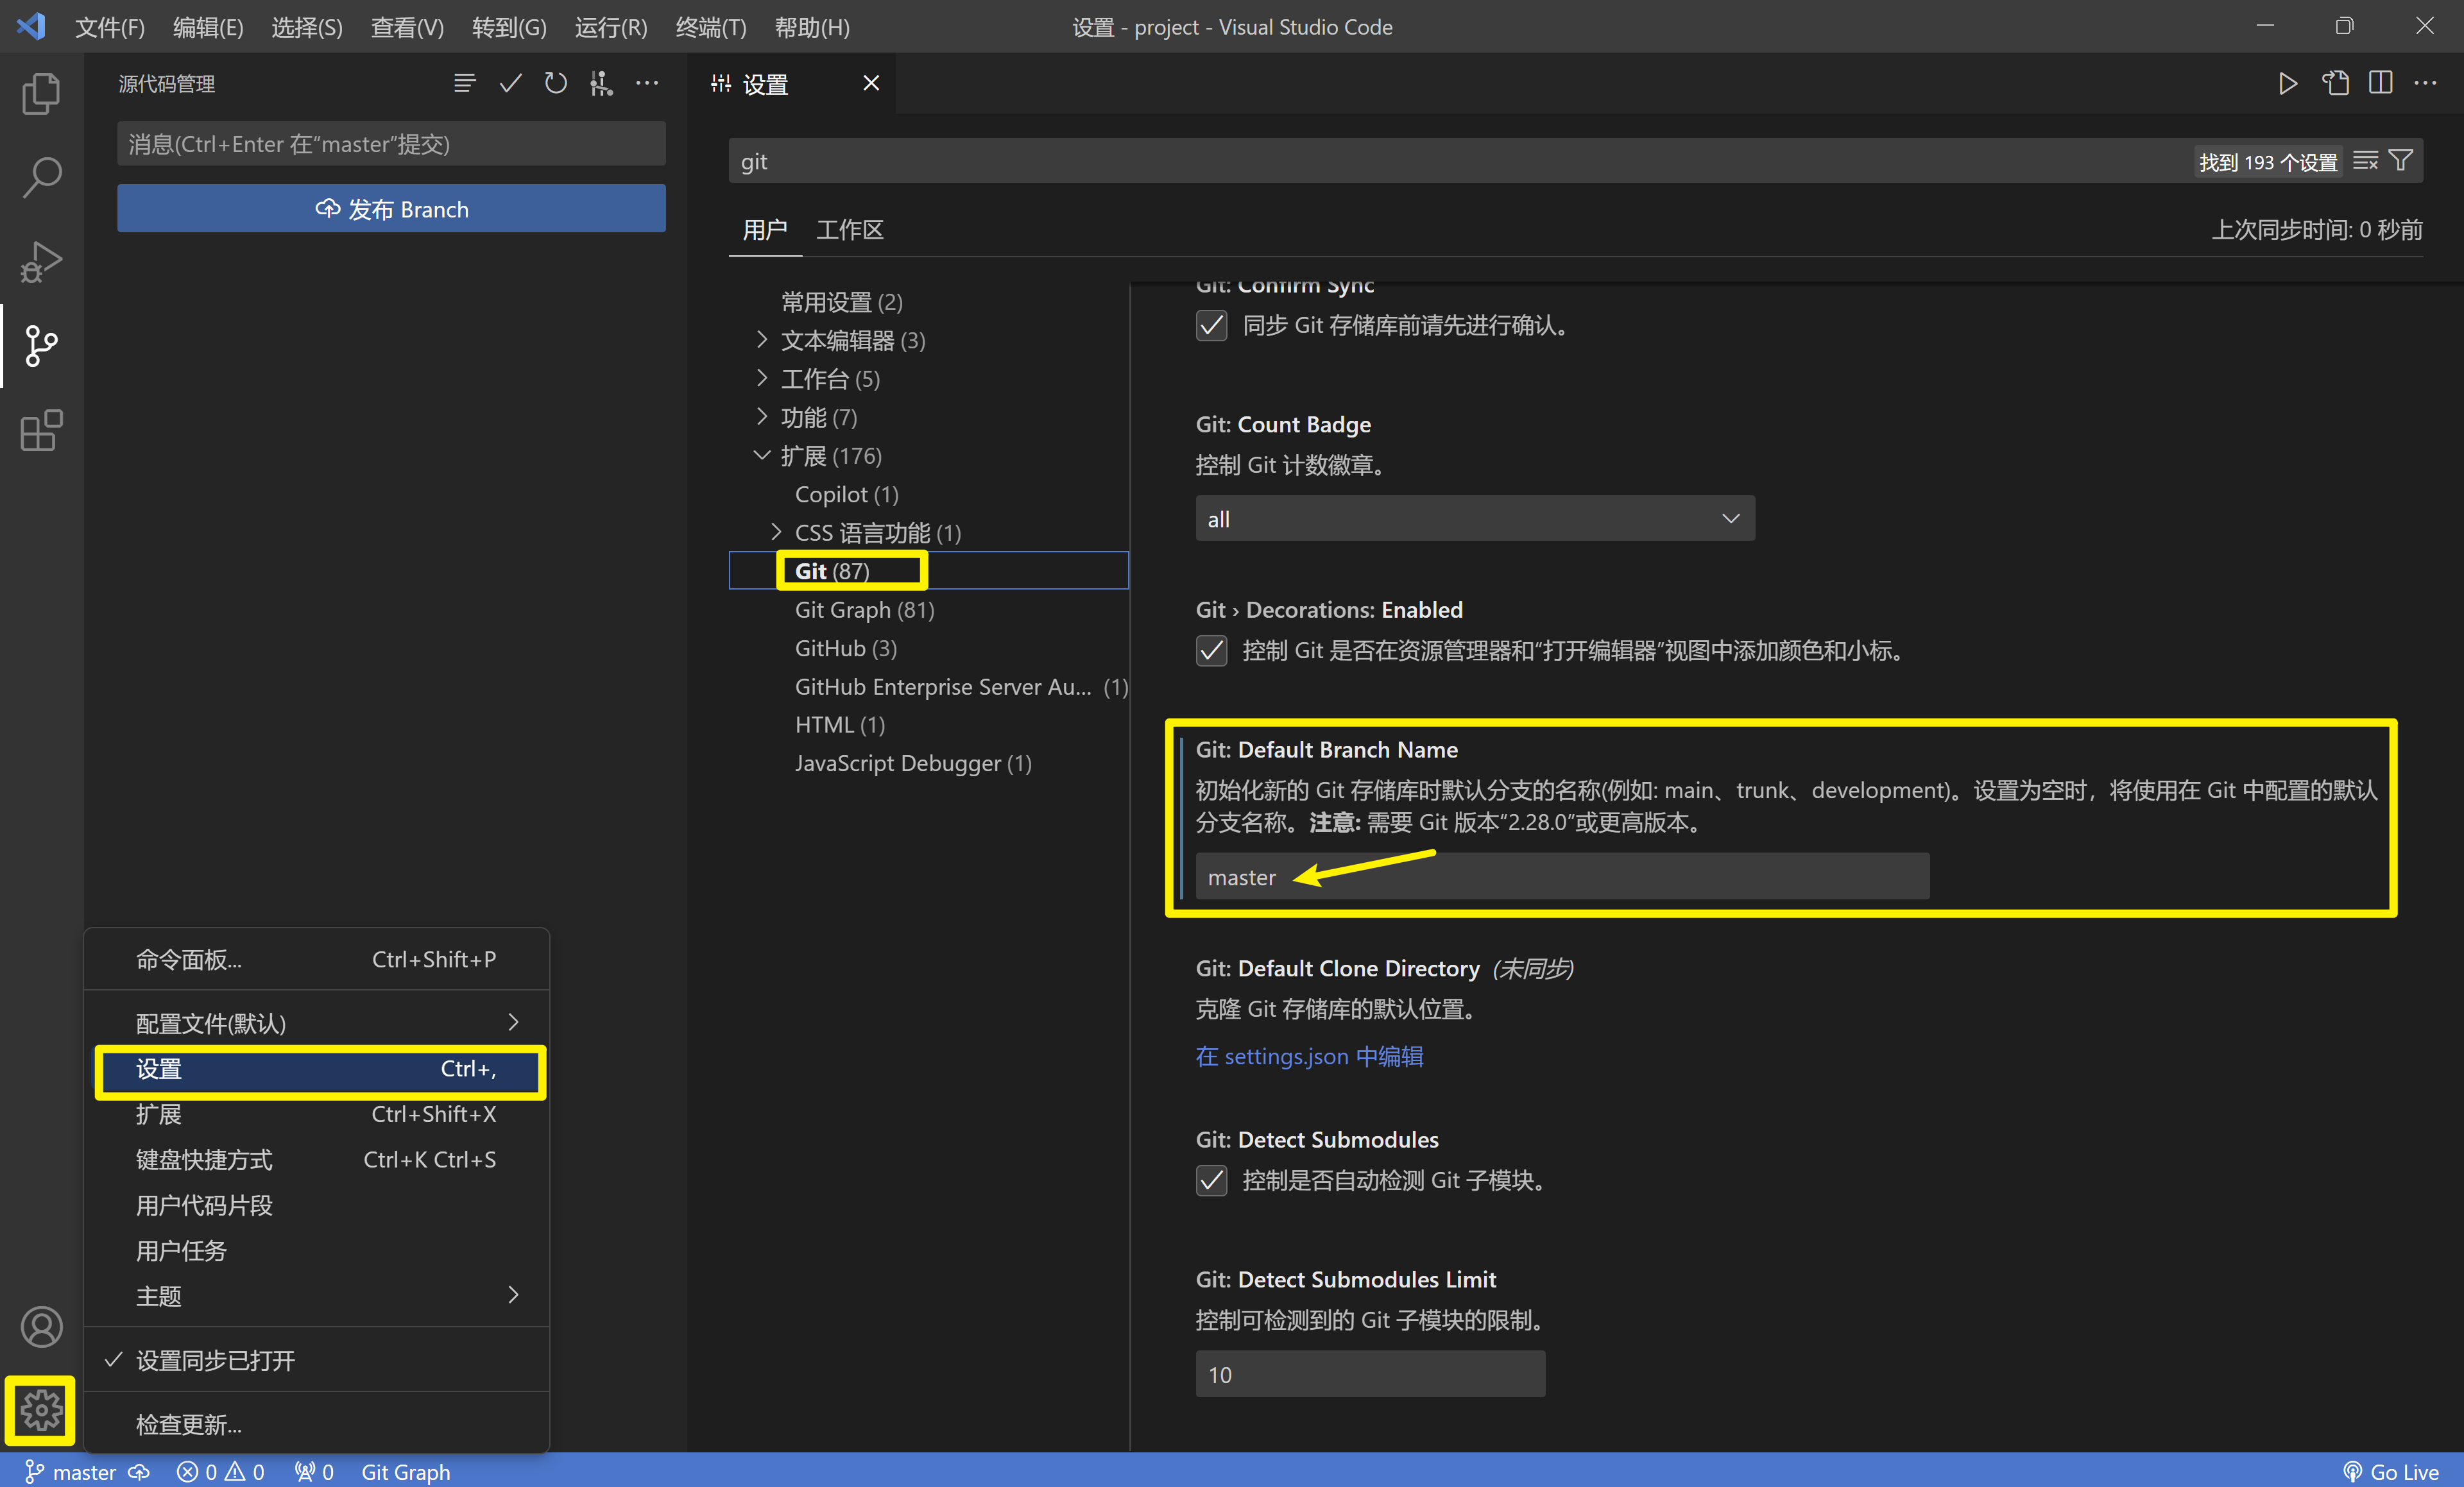Open 配置文件(默认) submenu

(x=317, y=1023)
